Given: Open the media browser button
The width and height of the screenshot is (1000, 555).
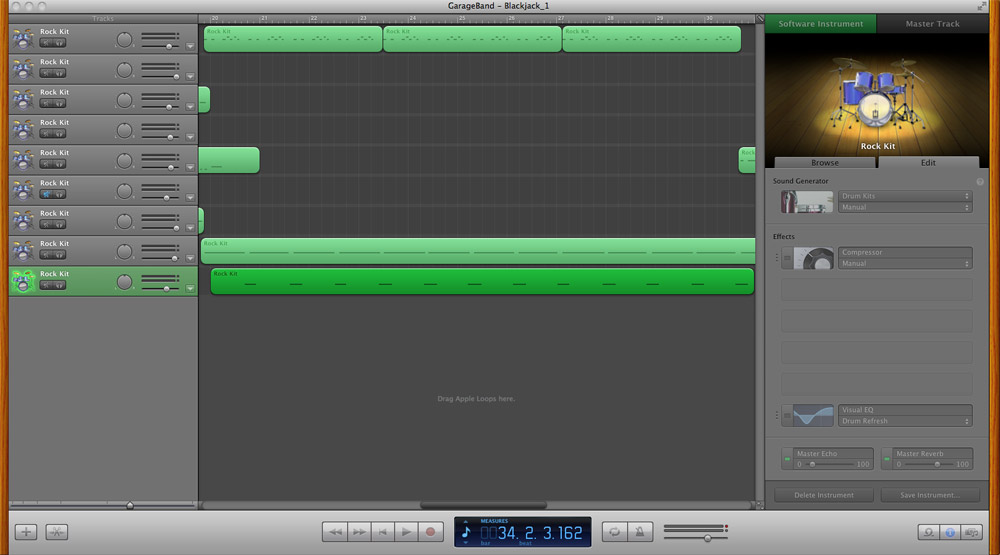Looking at the screenshot, I should click(x=971, y=532).
